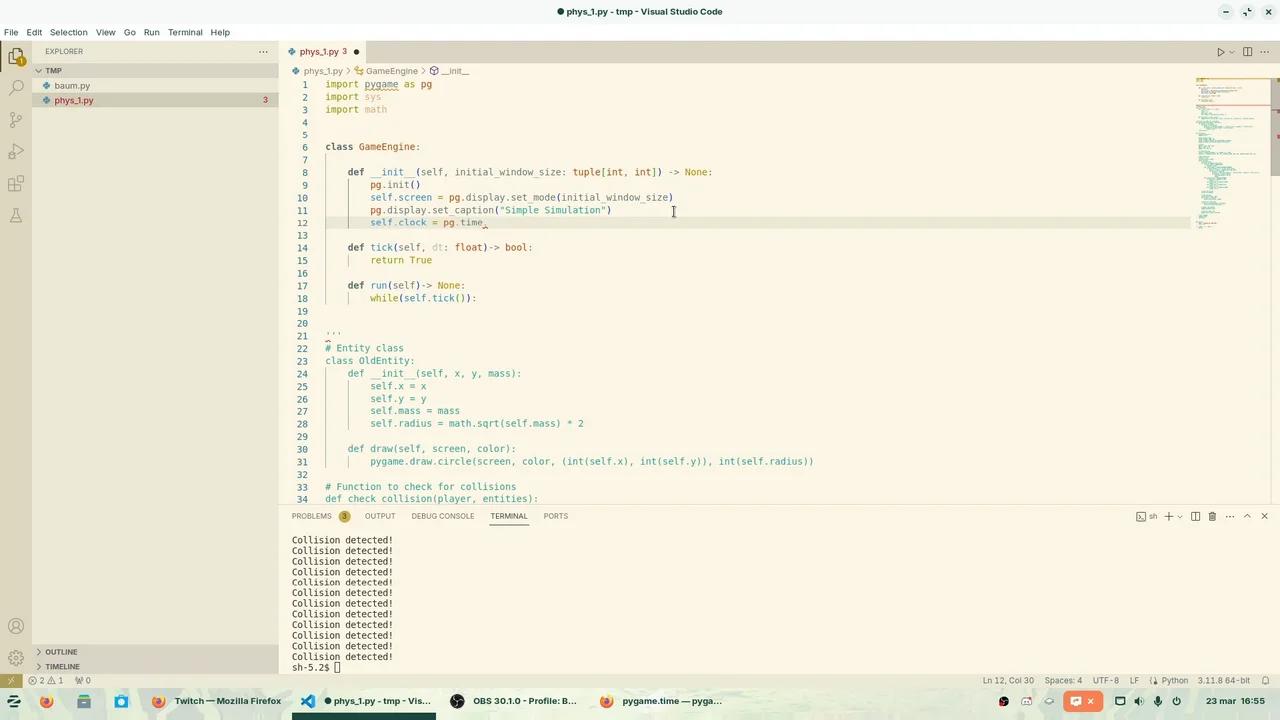Expand the Timeline section

tap(62, 666)
